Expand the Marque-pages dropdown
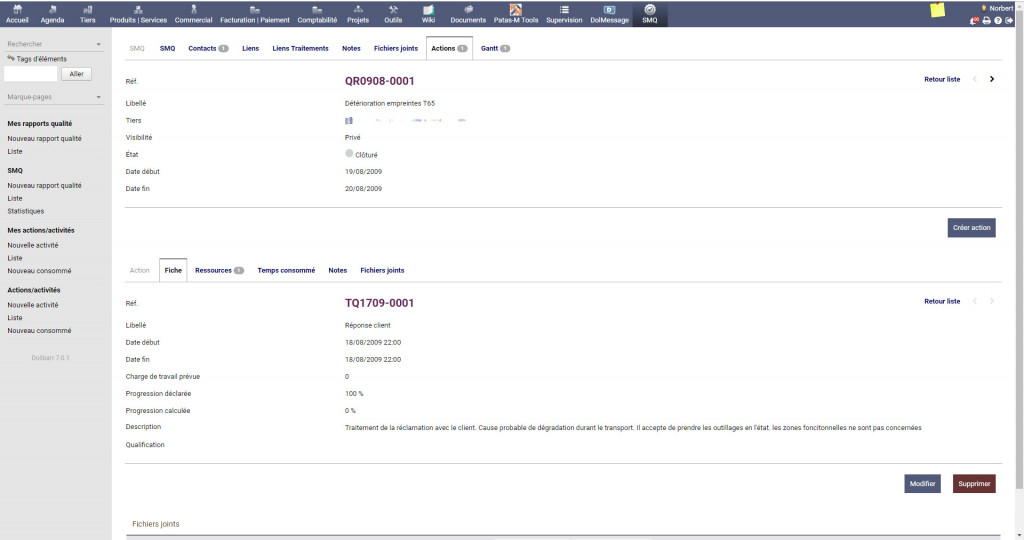Screen dimensions: 1024x540 tap(54, 97)
